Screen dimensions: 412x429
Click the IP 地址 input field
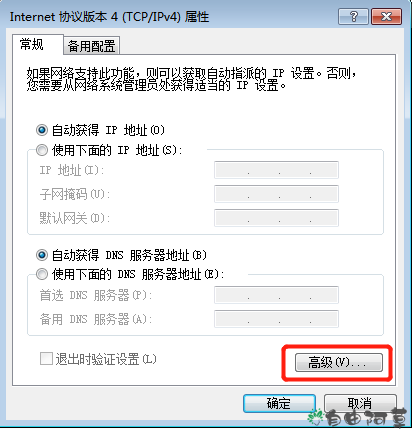click(276, 170)
